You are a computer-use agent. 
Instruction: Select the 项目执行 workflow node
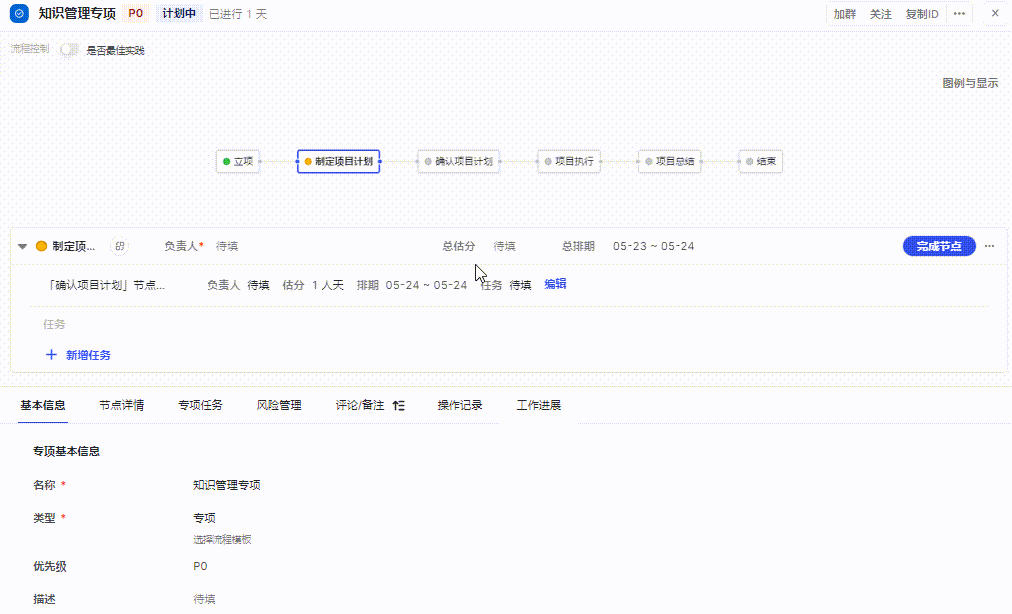(x=569, y=161)
